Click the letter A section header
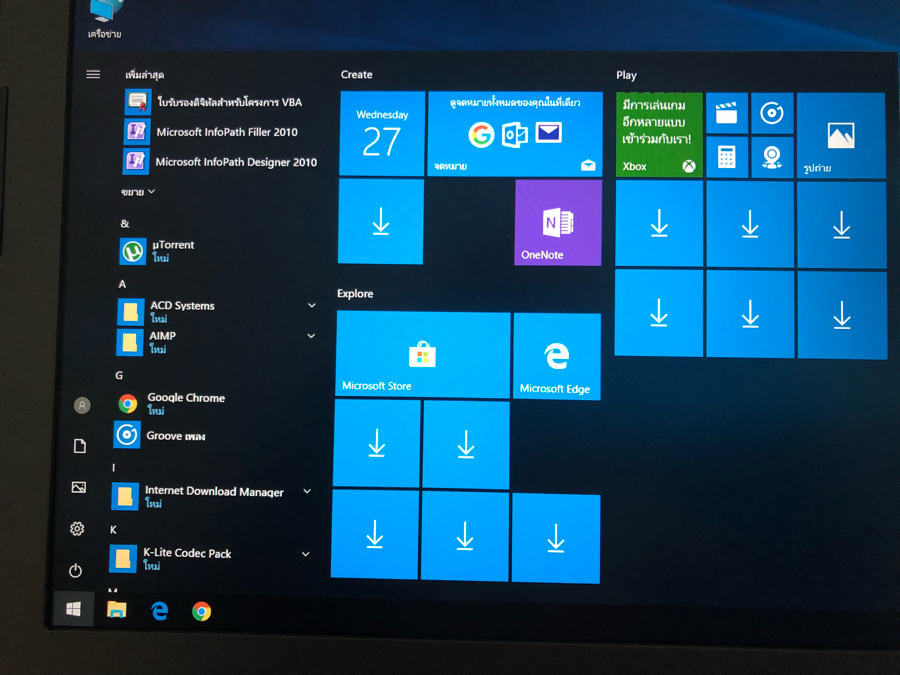Screen dimensions: 900x675 coord(122,284)
